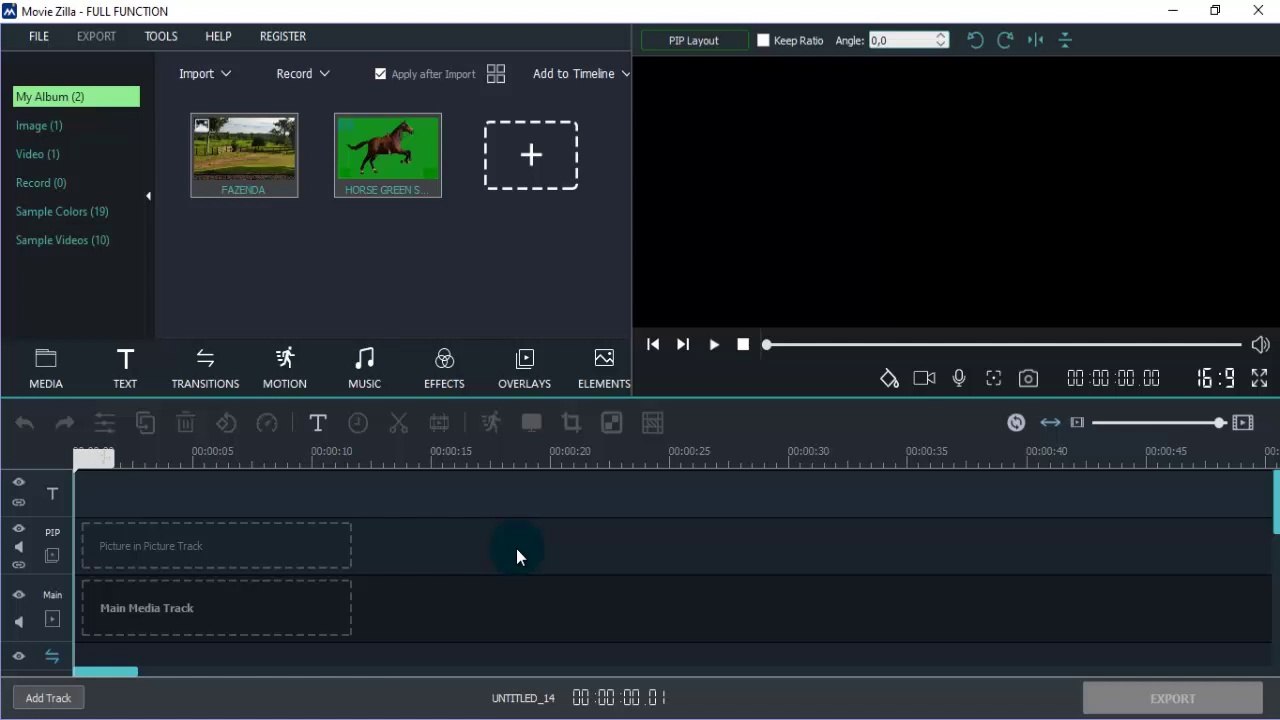The width and height of the screenshot is (1280, 720).
Task: Mute the PIP track speaker
Action: pos(19,547)
